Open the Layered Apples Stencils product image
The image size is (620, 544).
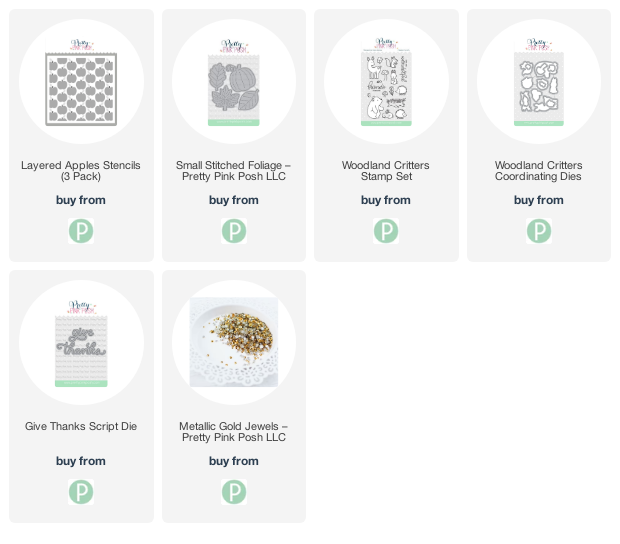click(x=81, y=82)
